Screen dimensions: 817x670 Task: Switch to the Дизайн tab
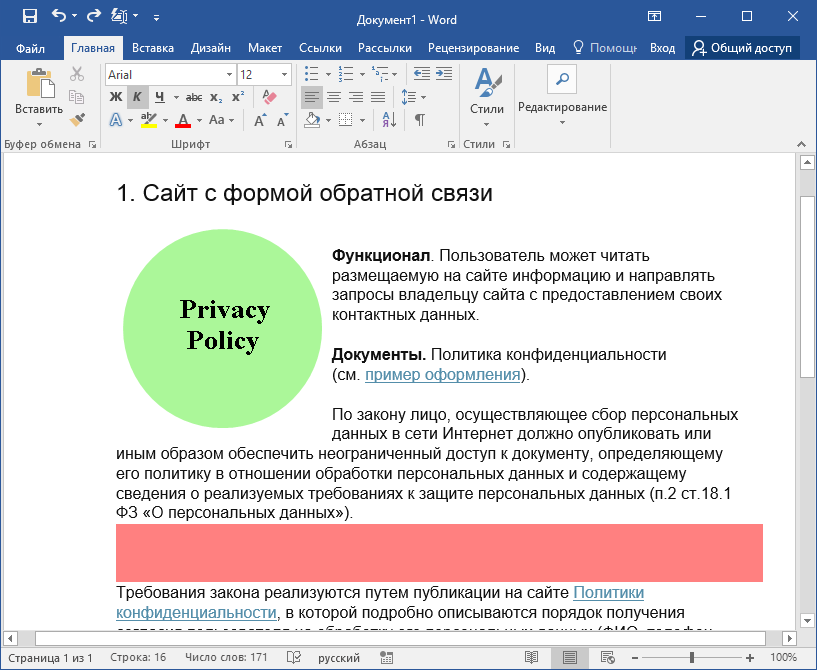click(211, 48)
